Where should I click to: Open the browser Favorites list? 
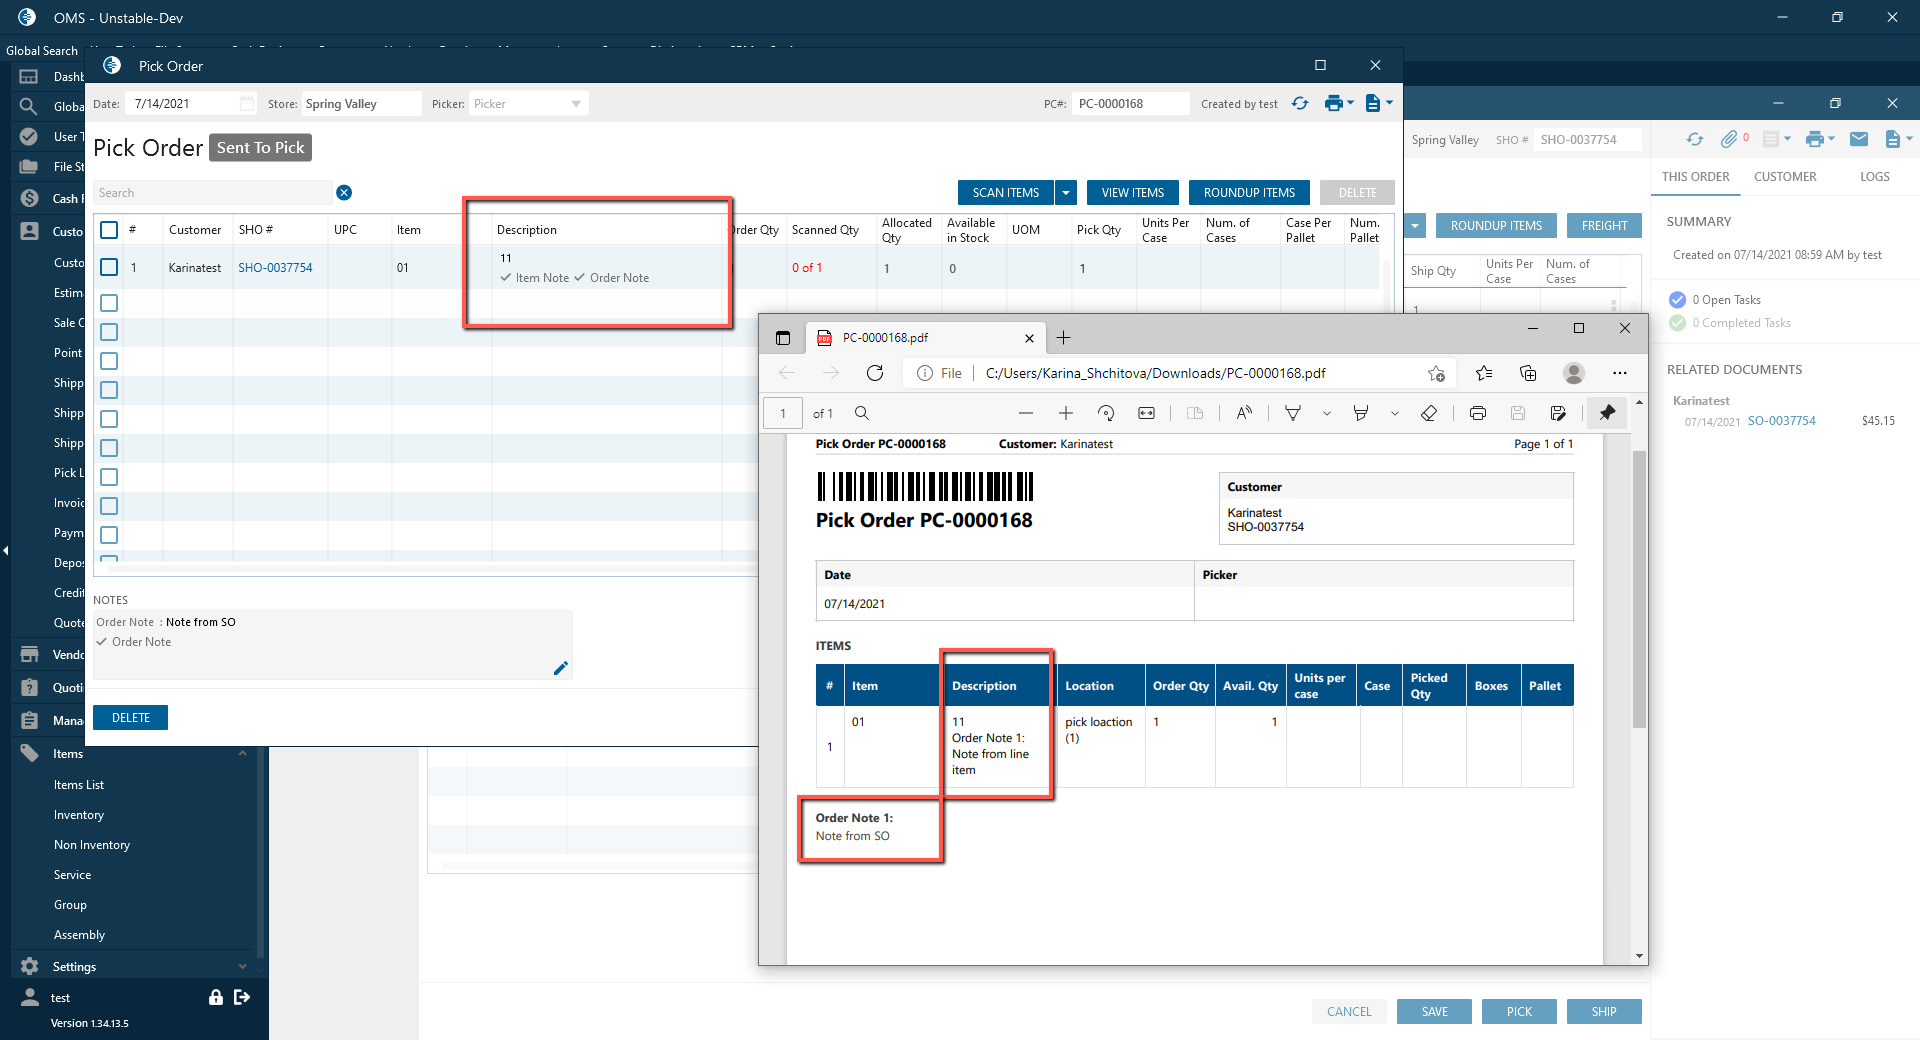coord(1484,373)
